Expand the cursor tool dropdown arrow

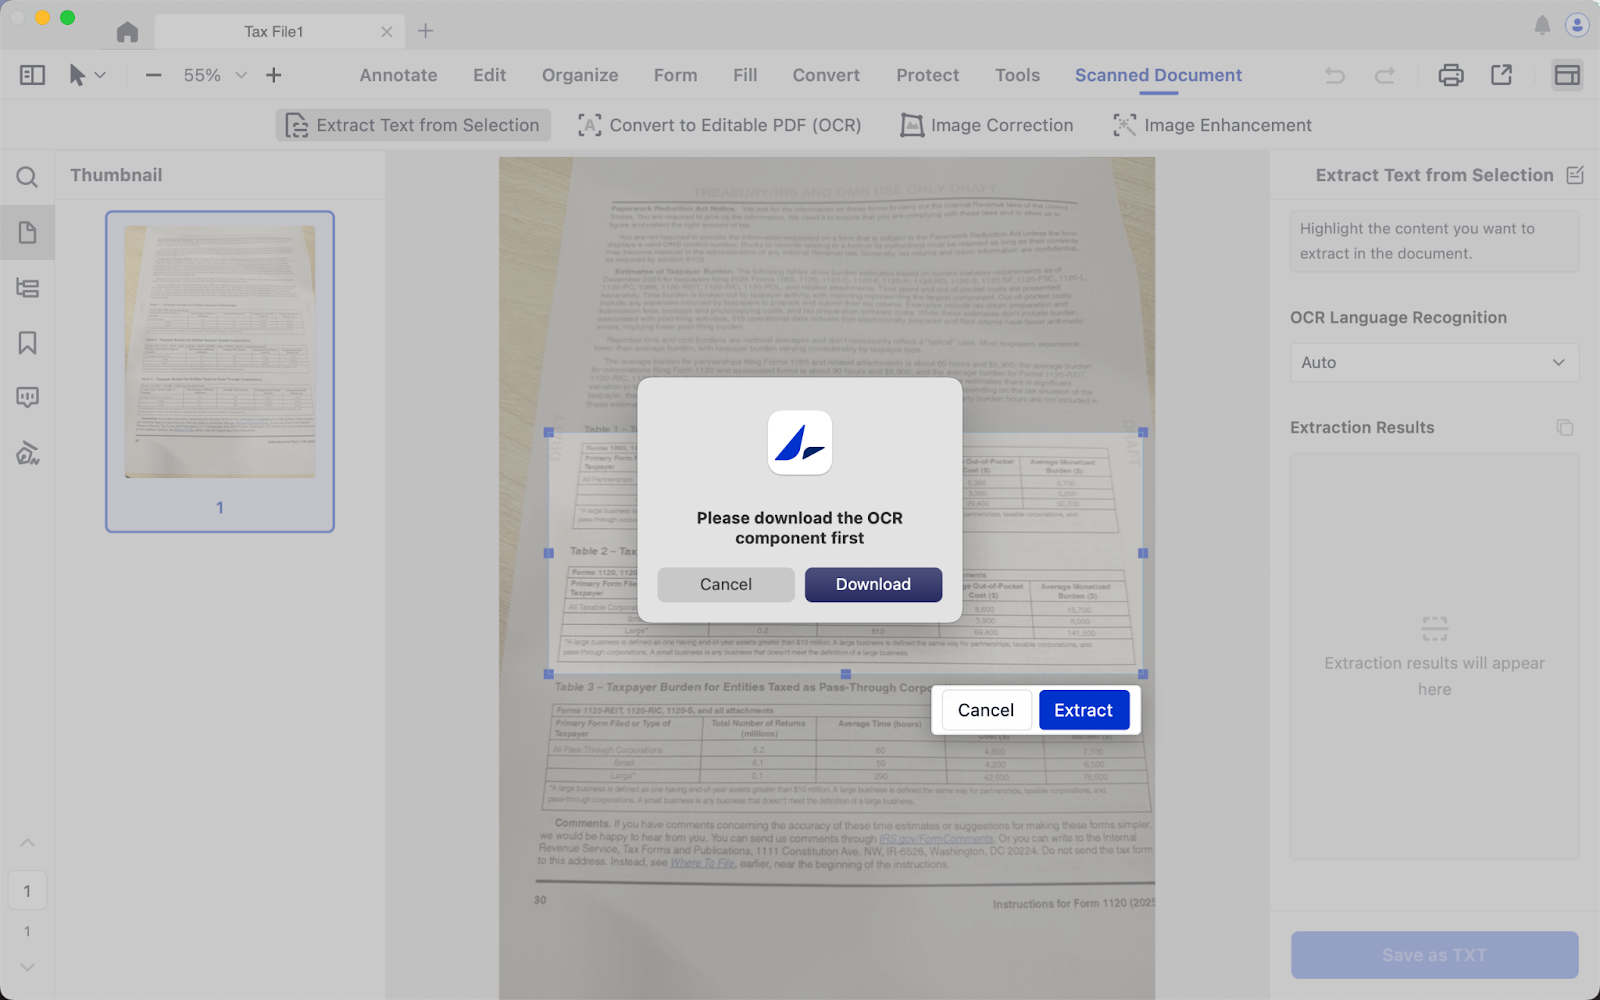[100, 75]
